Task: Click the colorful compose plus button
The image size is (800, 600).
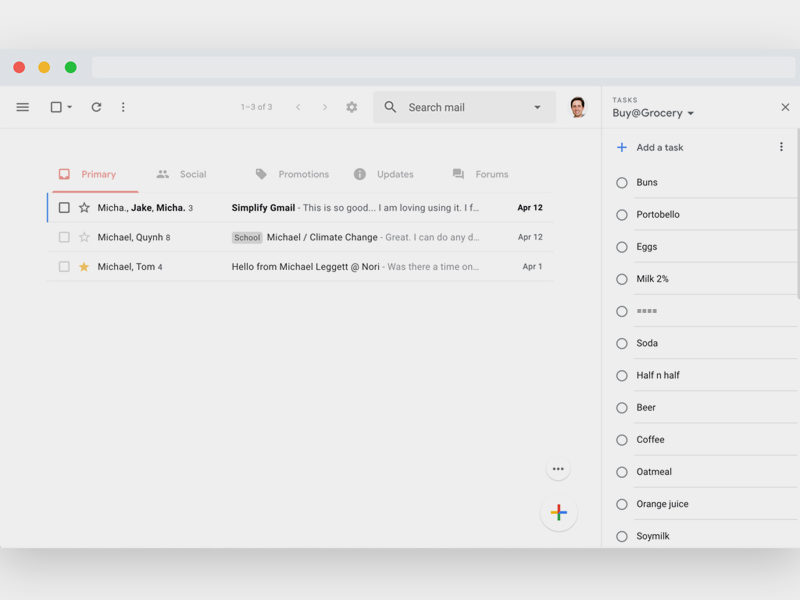Action: pos(558,513)
